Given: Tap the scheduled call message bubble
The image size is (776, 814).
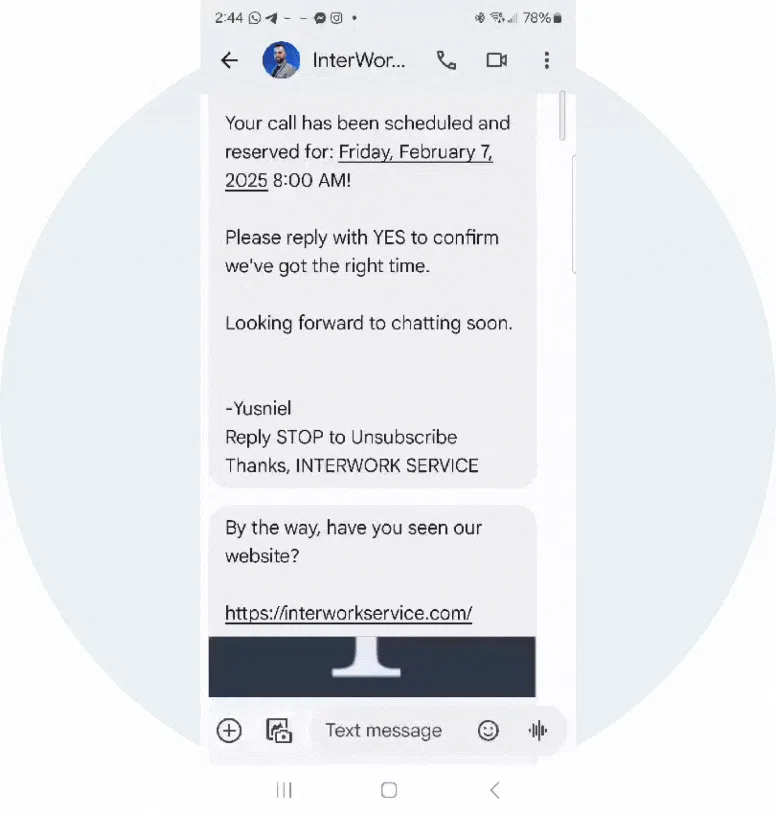Looking at the screenshot, I should (x=372, y=291).
